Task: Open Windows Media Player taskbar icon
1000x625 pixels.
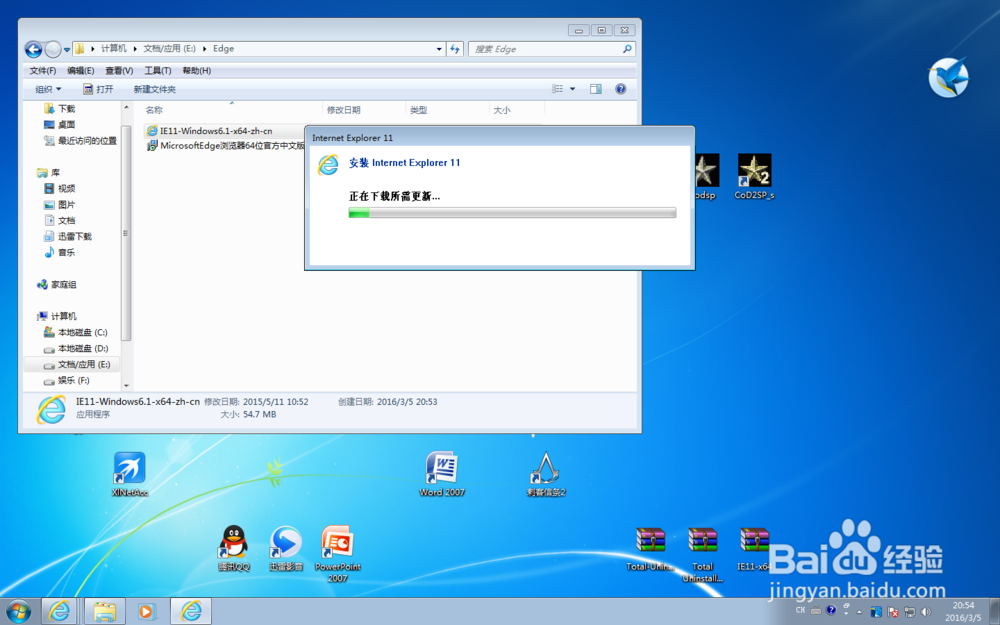Action: [x=146, y=612]
